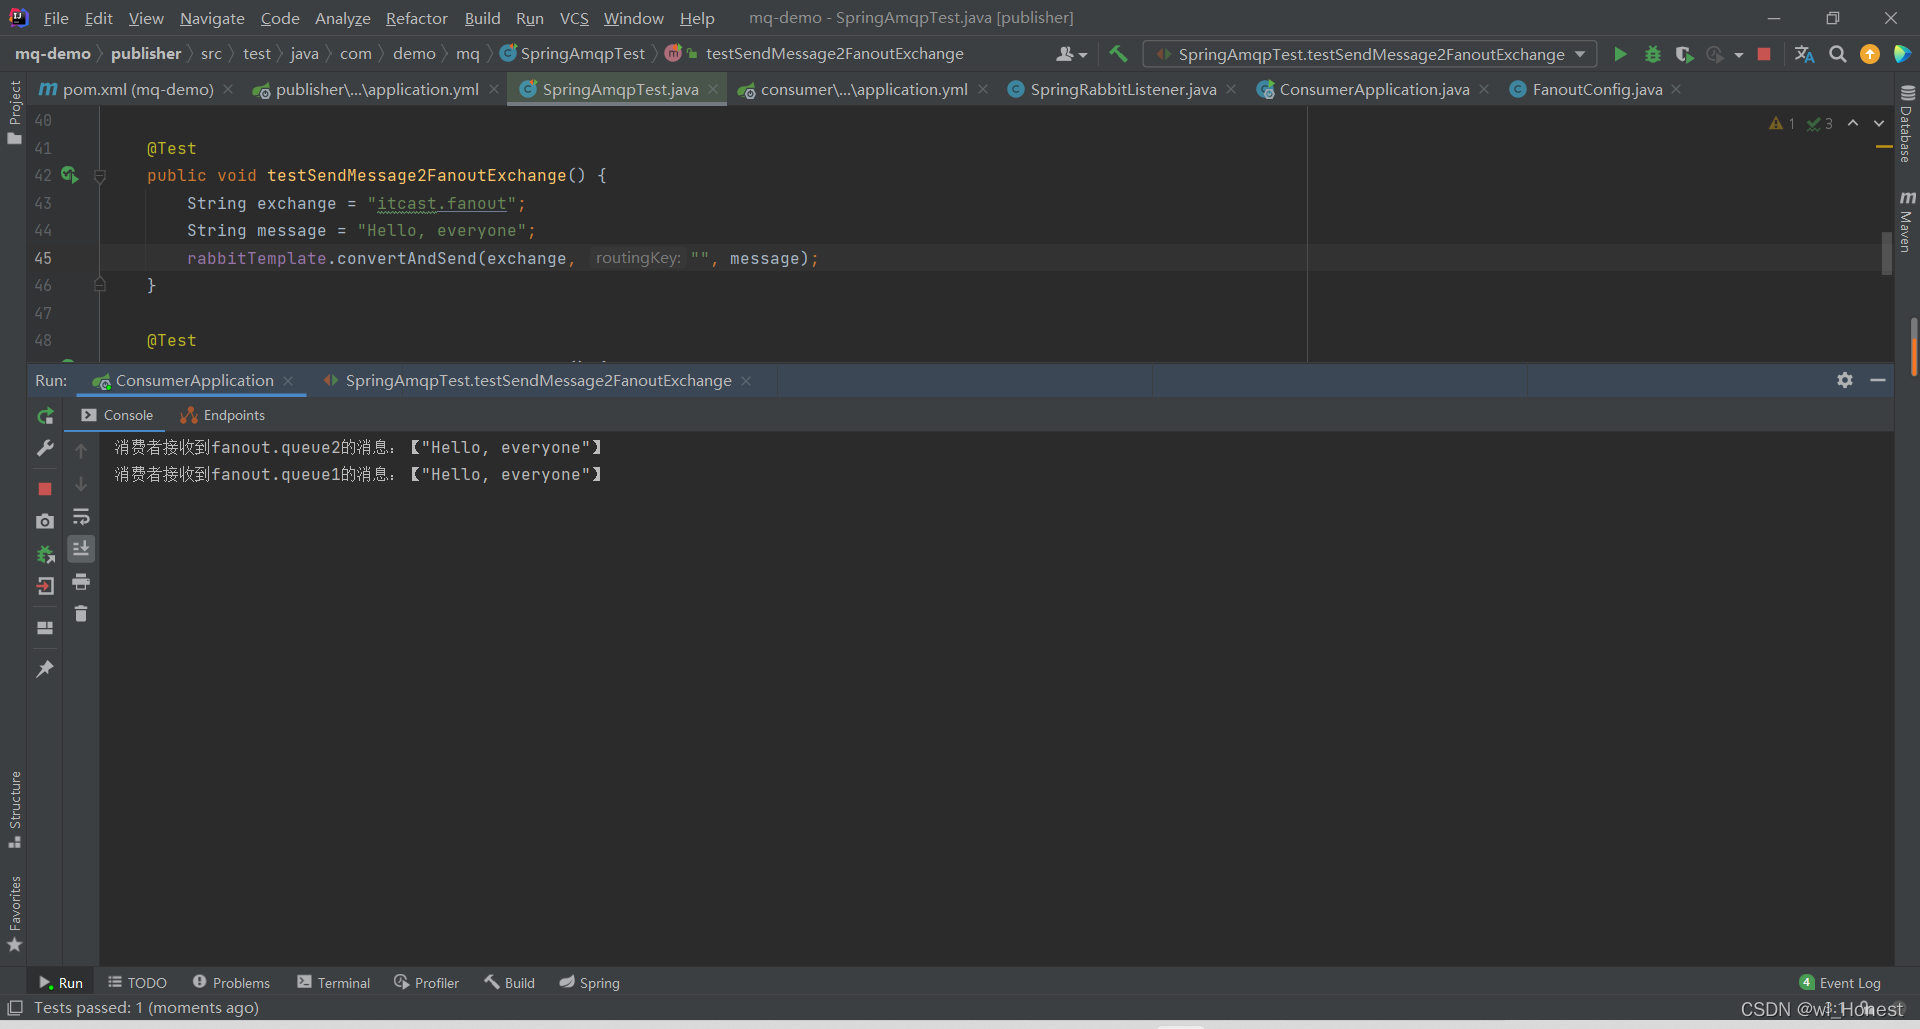
Task: Switch to FanoutConfig.java editor tab
Action: tap(1596, 90)
